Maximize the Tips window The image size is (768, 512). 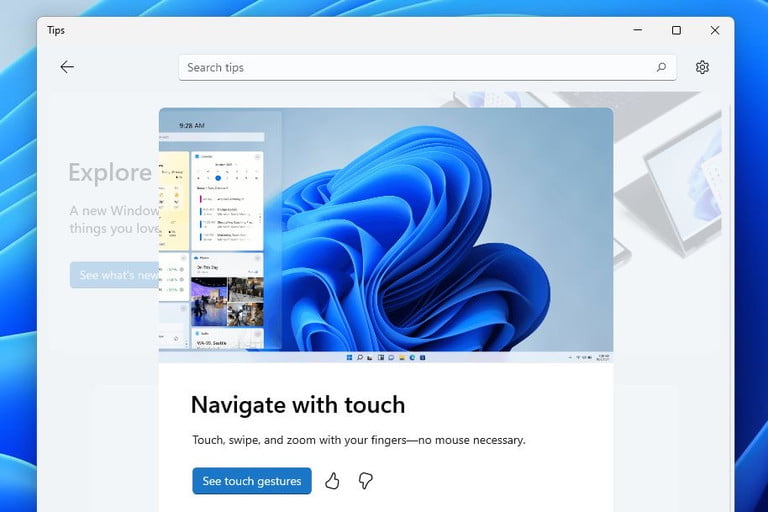(x=676, y=30)
